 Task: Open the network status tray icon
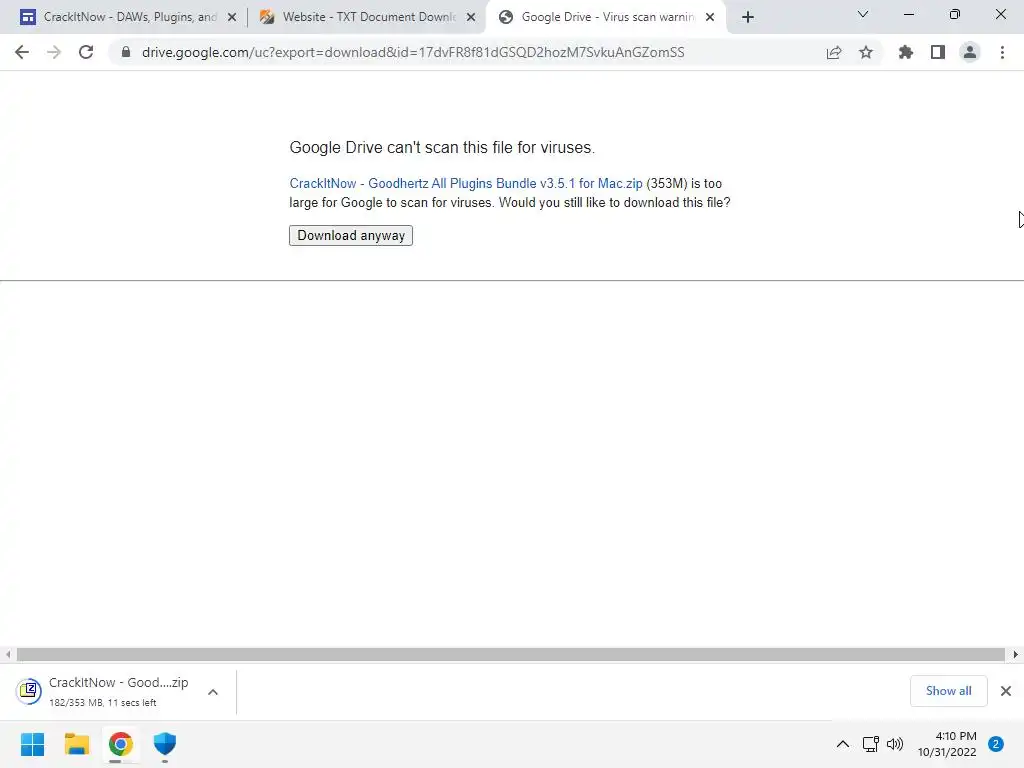pyautogui.click(x=871, y=744)
